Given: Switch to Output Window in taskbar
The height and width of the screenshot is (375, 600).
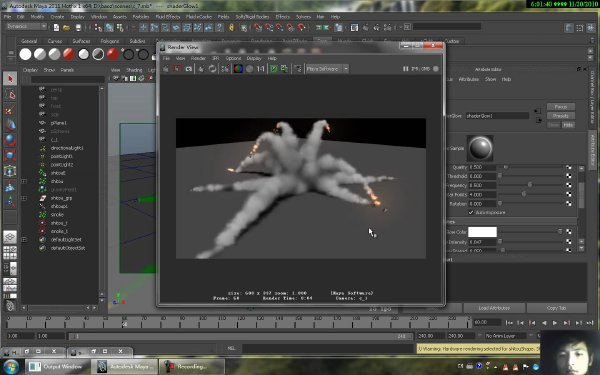Looking at the screenshot, I should tap(57, 367).
